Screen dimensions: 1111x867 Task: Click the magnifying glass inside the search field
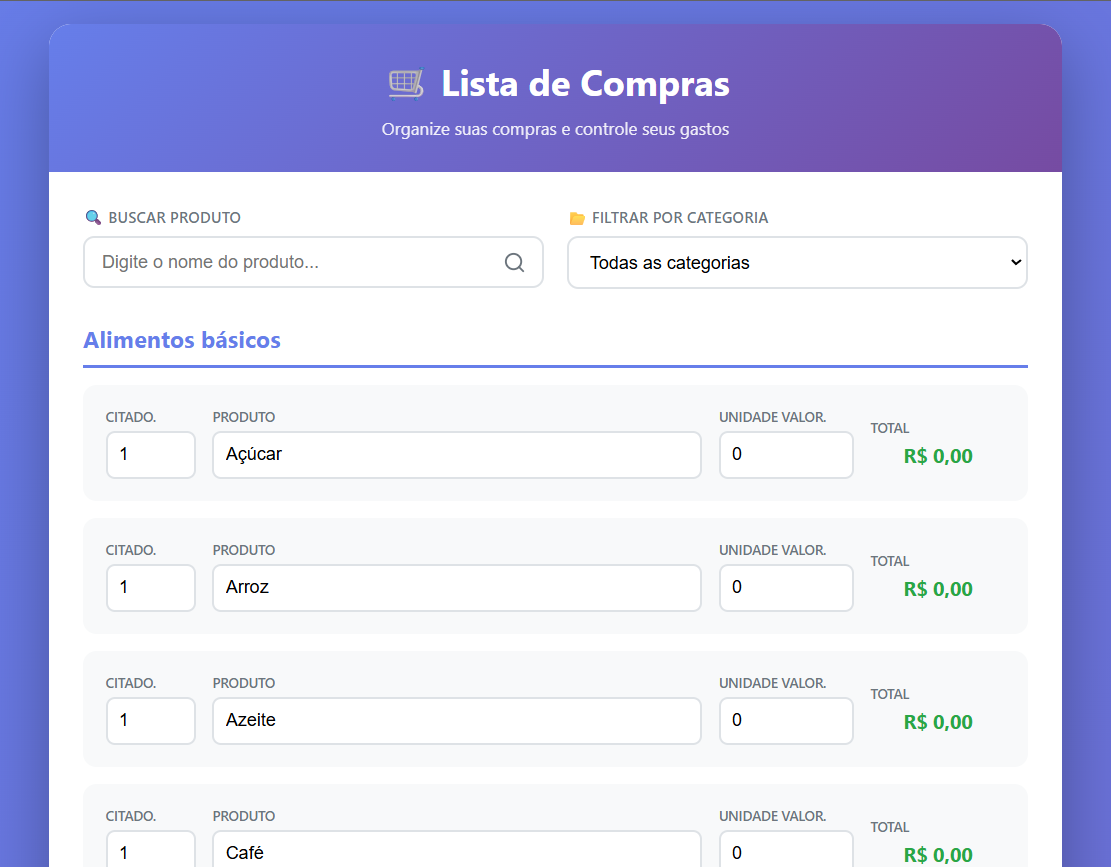(x=514, y=262)
